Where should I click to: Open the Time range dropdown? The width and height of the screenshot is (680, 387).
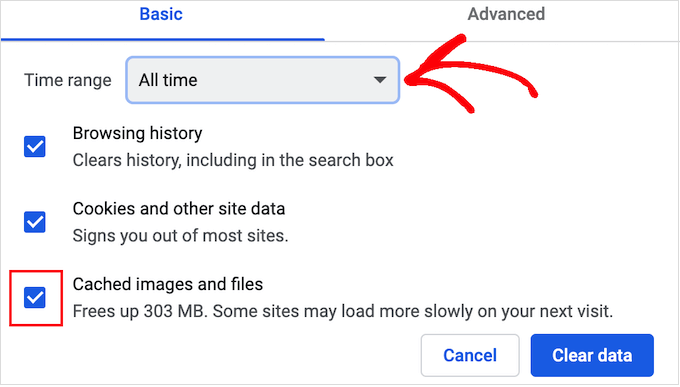click(262, 80)
